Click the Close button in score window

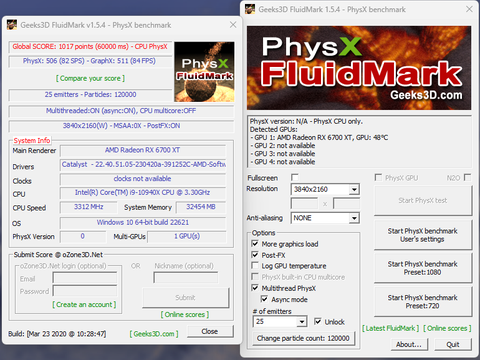coord(210,331)
